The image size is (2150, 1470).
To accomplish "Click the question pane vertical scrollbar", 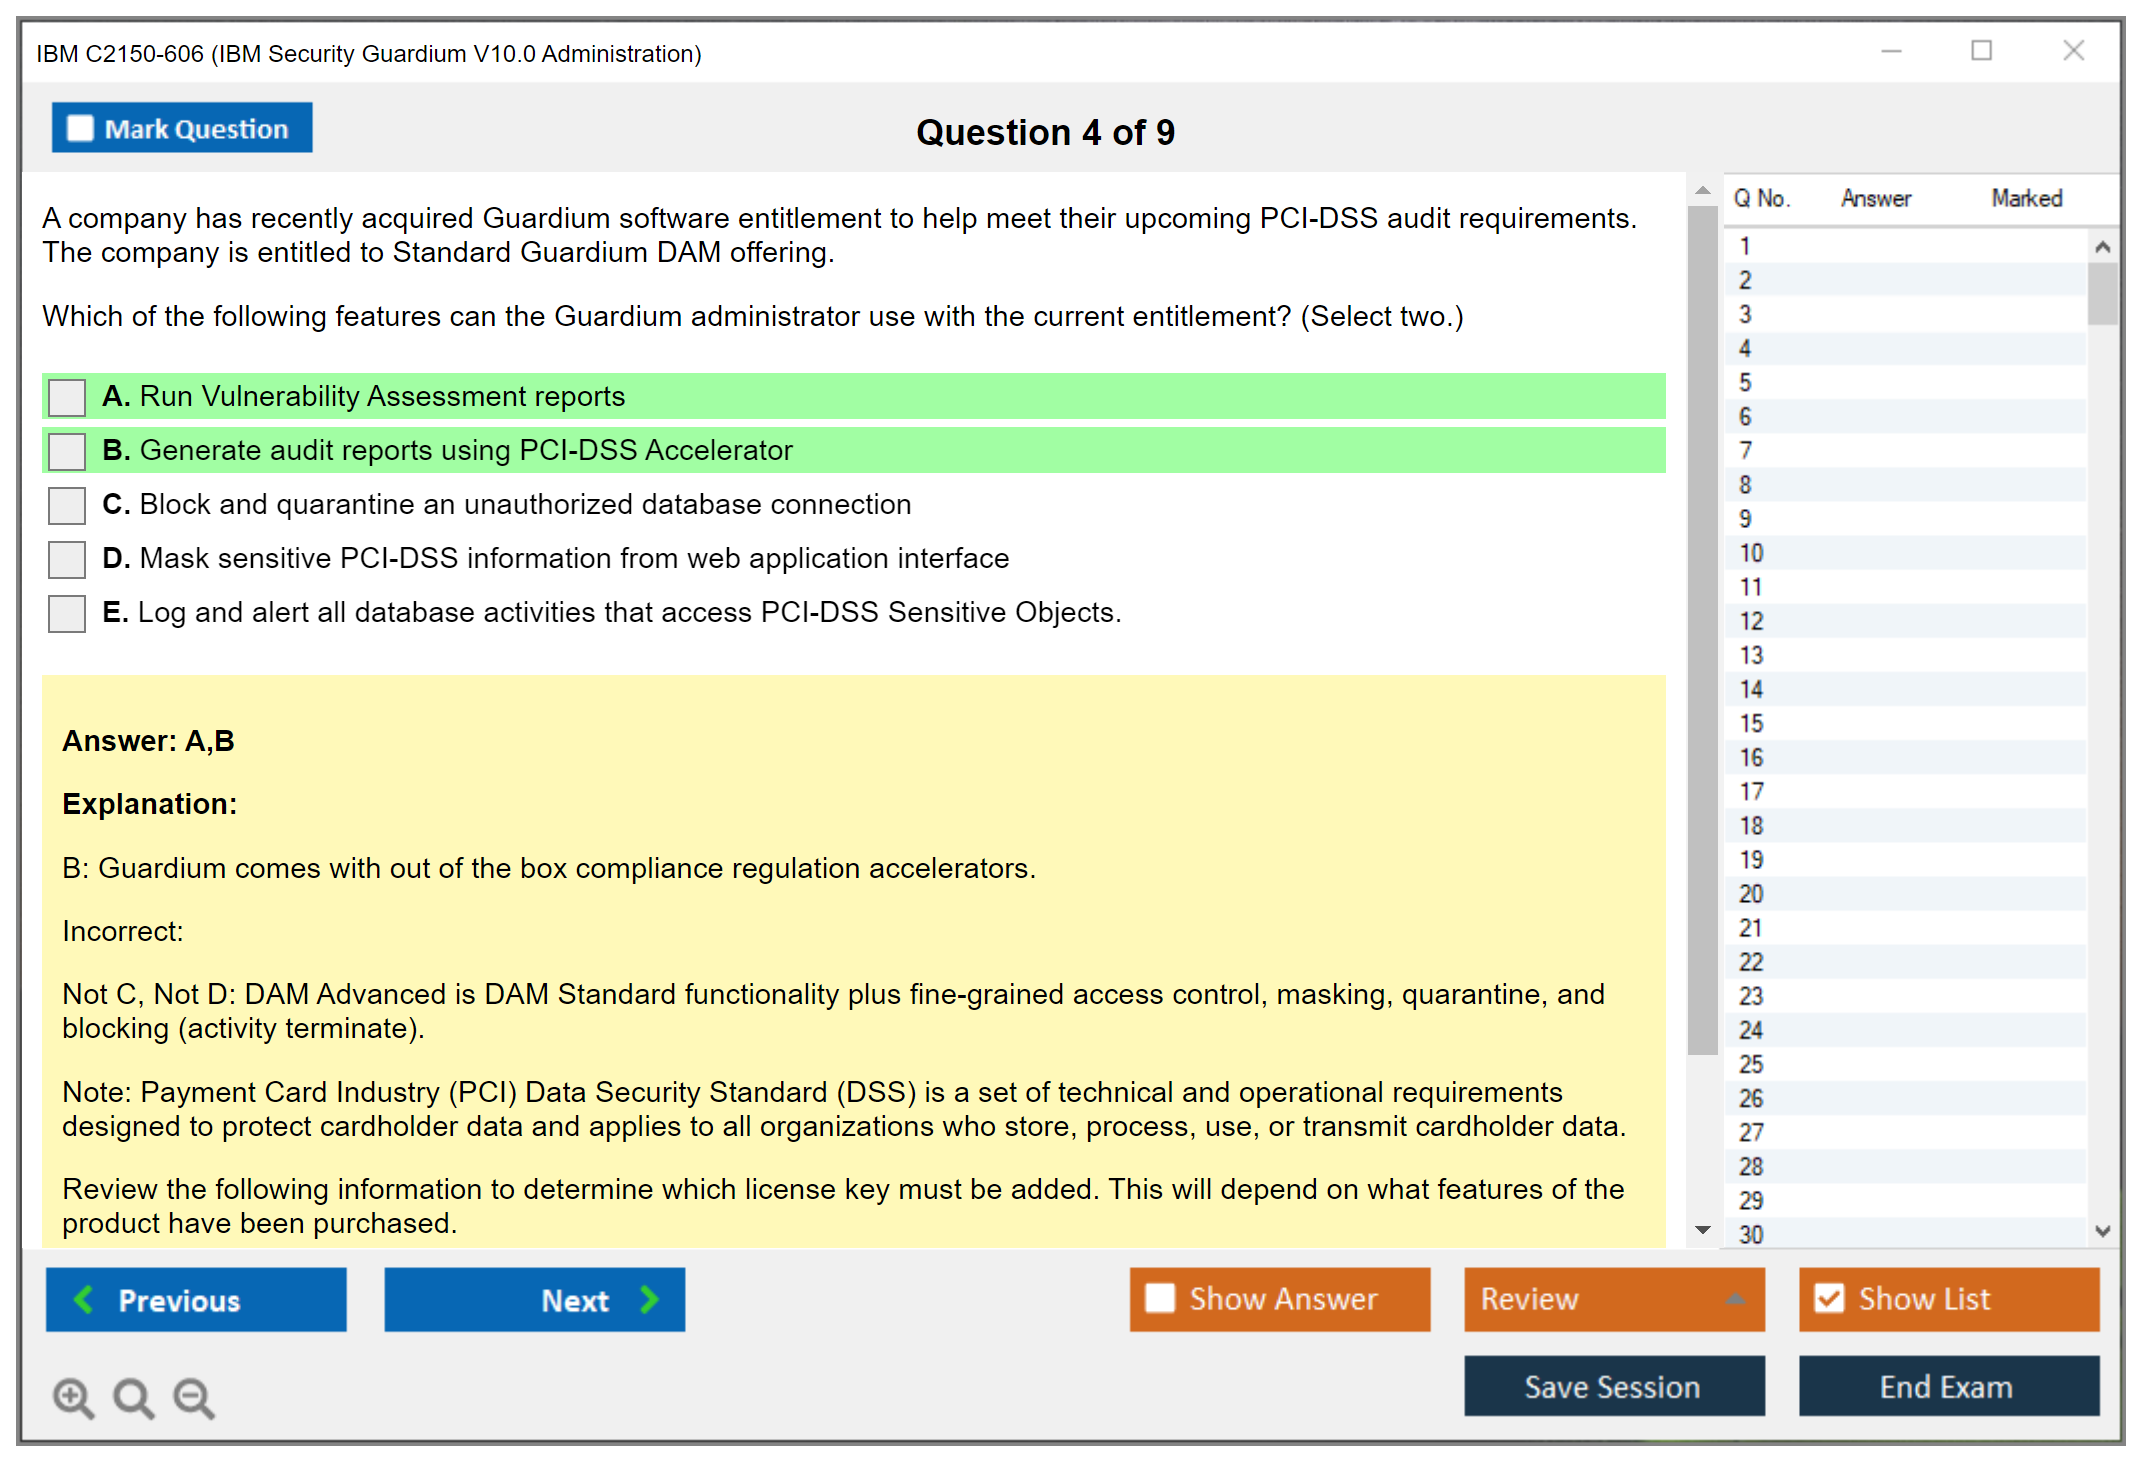I will pos(1702,630).
